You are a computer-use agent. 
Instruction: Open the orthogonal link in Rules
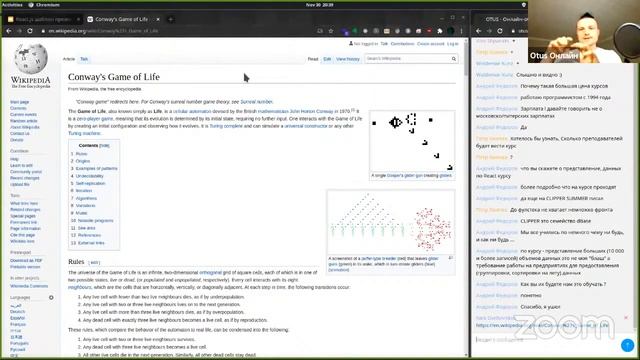210,272
